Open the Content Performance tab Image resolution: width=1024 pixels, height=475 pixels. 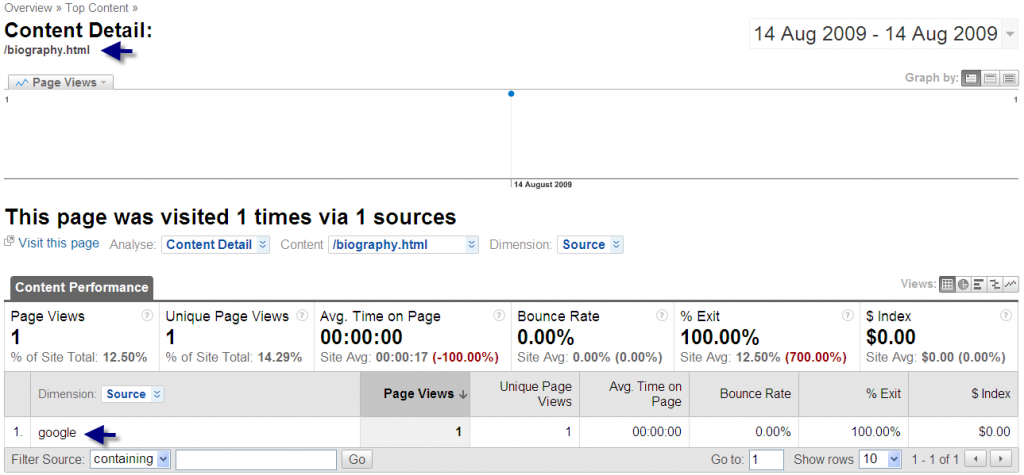pos(81,287)
